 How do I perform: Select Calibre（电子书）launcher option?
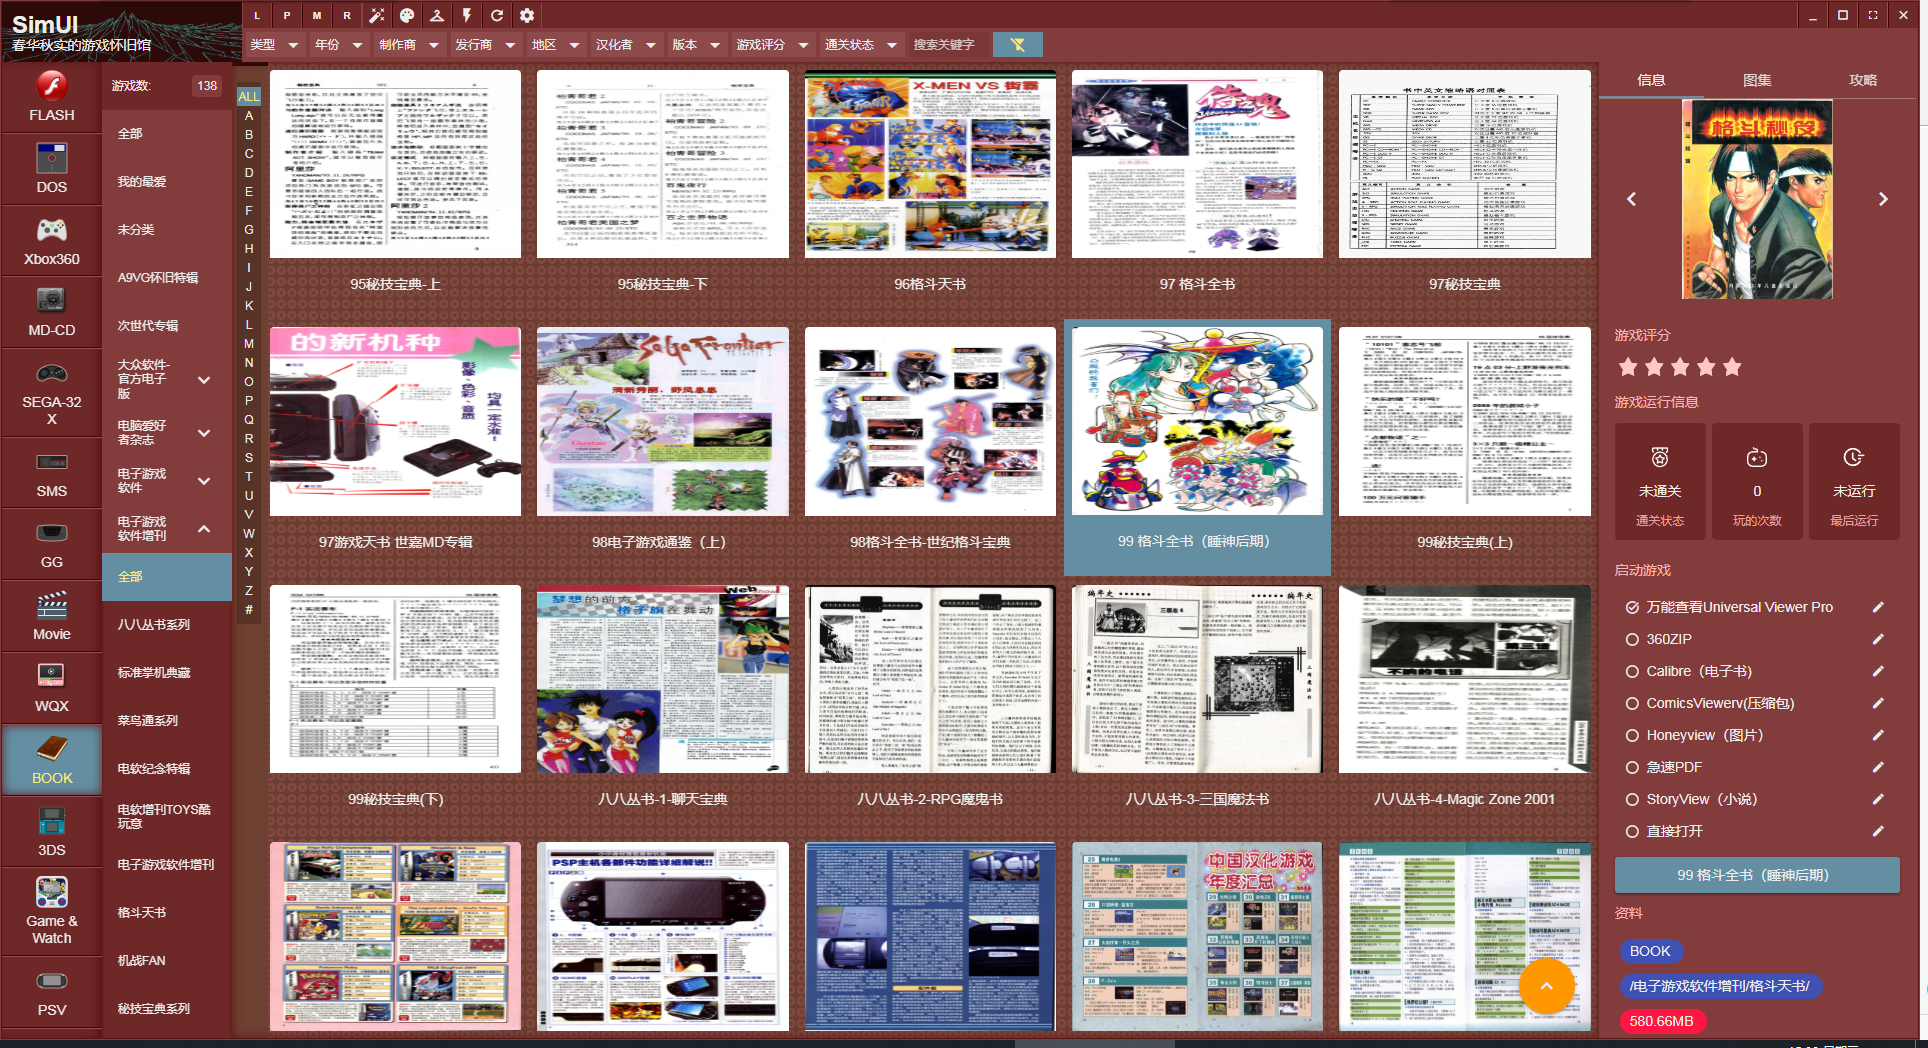pyautogui.click(x=1689, y=671)
